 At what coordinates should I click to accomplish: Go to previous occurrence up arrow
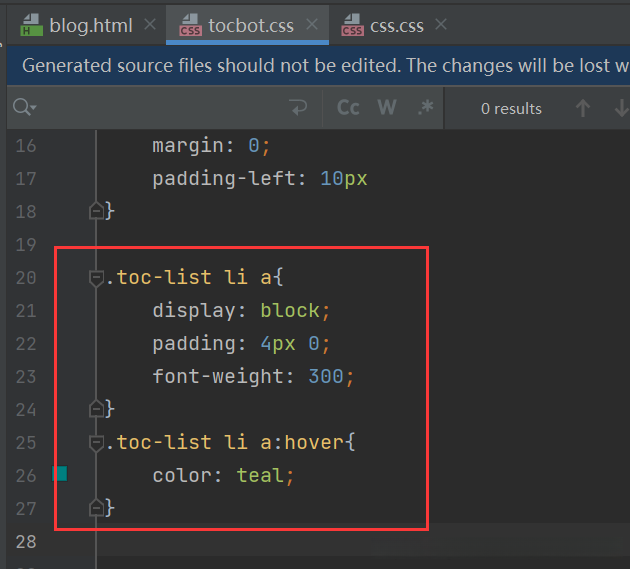(x=583, y=108)
